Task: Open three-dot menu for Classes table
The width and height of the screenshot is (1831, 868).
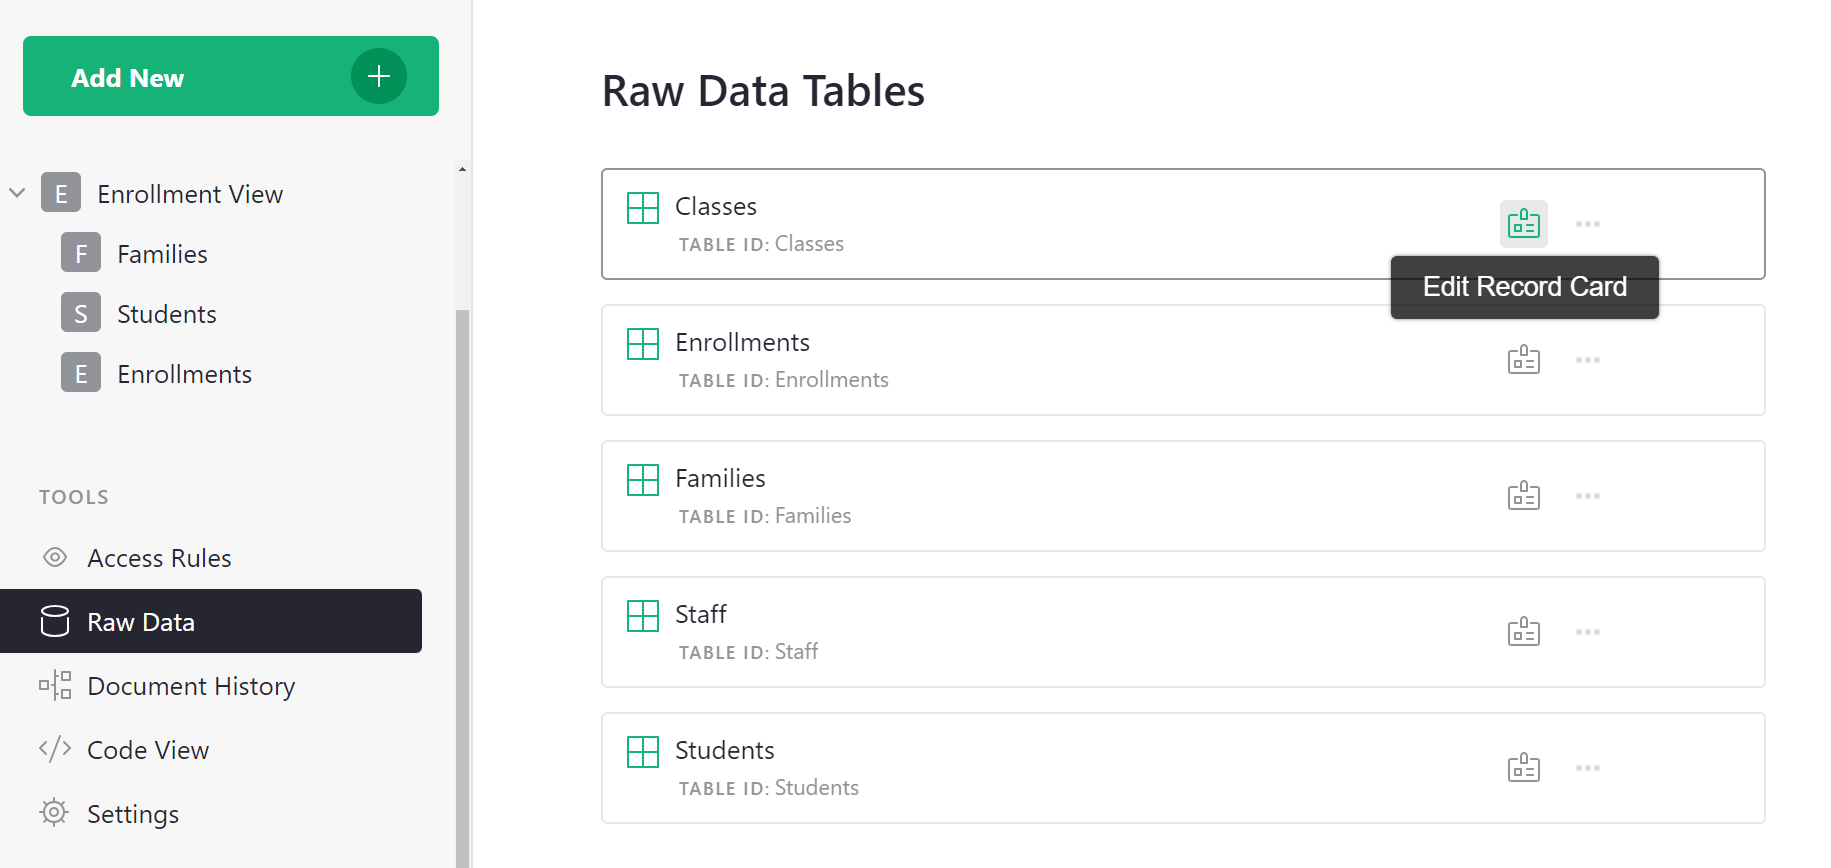Action: (1587, 224)
